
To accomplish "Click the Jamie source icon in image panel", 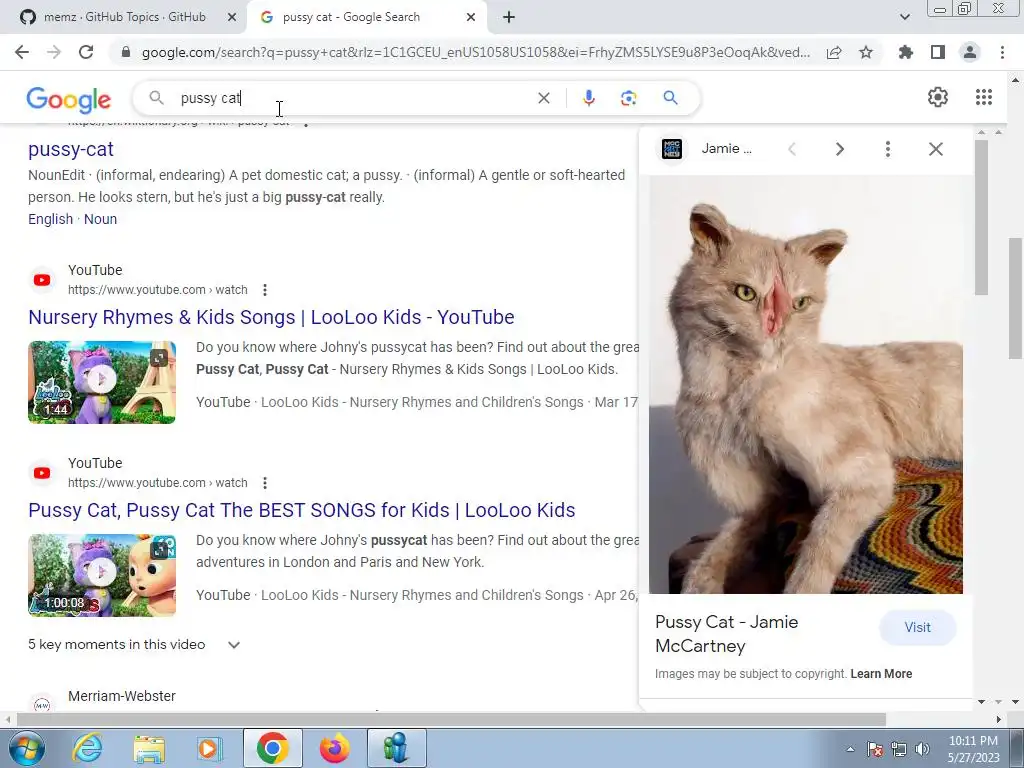I will 671,149.
